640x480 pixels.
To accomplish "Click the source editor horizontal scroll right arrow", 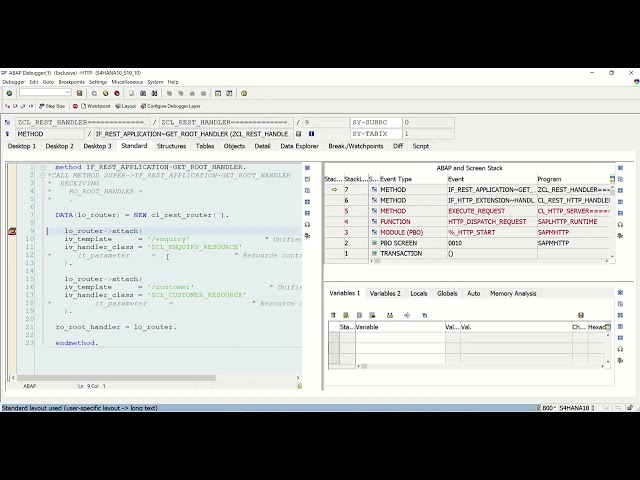I will pyautogui.click(x=298, y=378).
